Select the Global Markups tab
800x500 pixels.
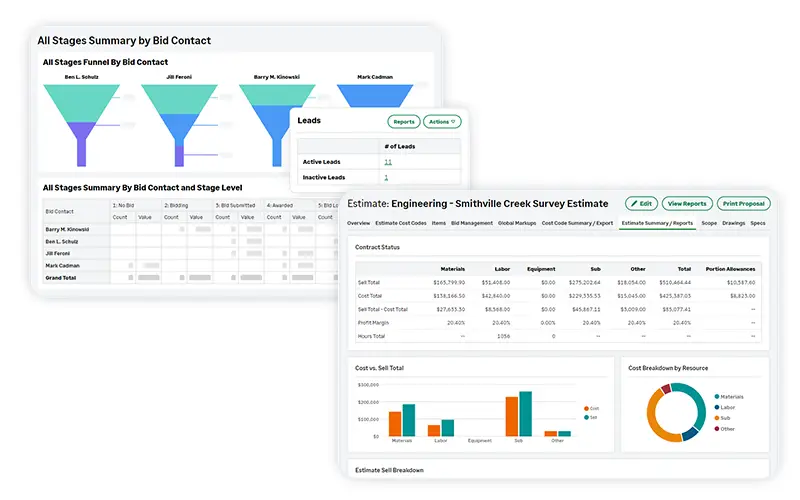tap(516, 223)
